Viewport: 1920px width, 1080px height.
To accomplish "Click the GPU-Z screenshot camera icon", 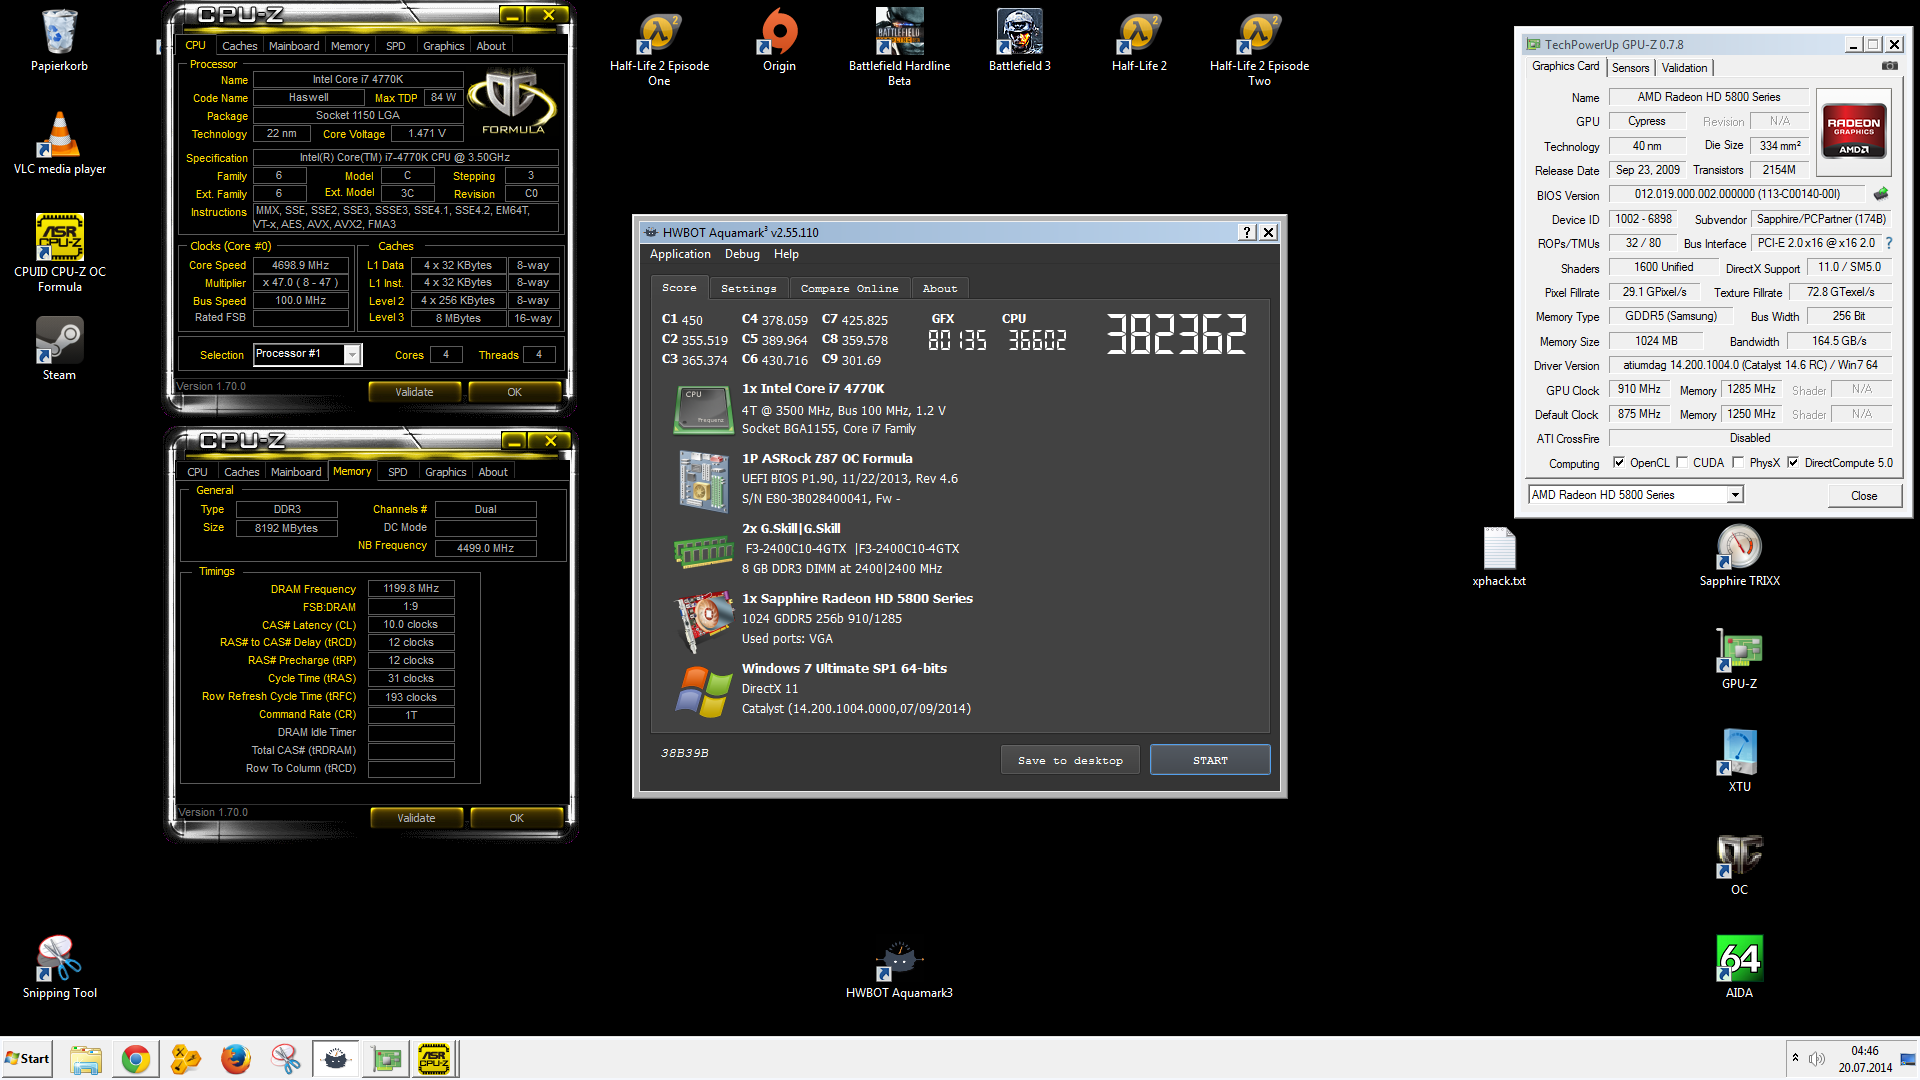I will [x=1890, y=66].
